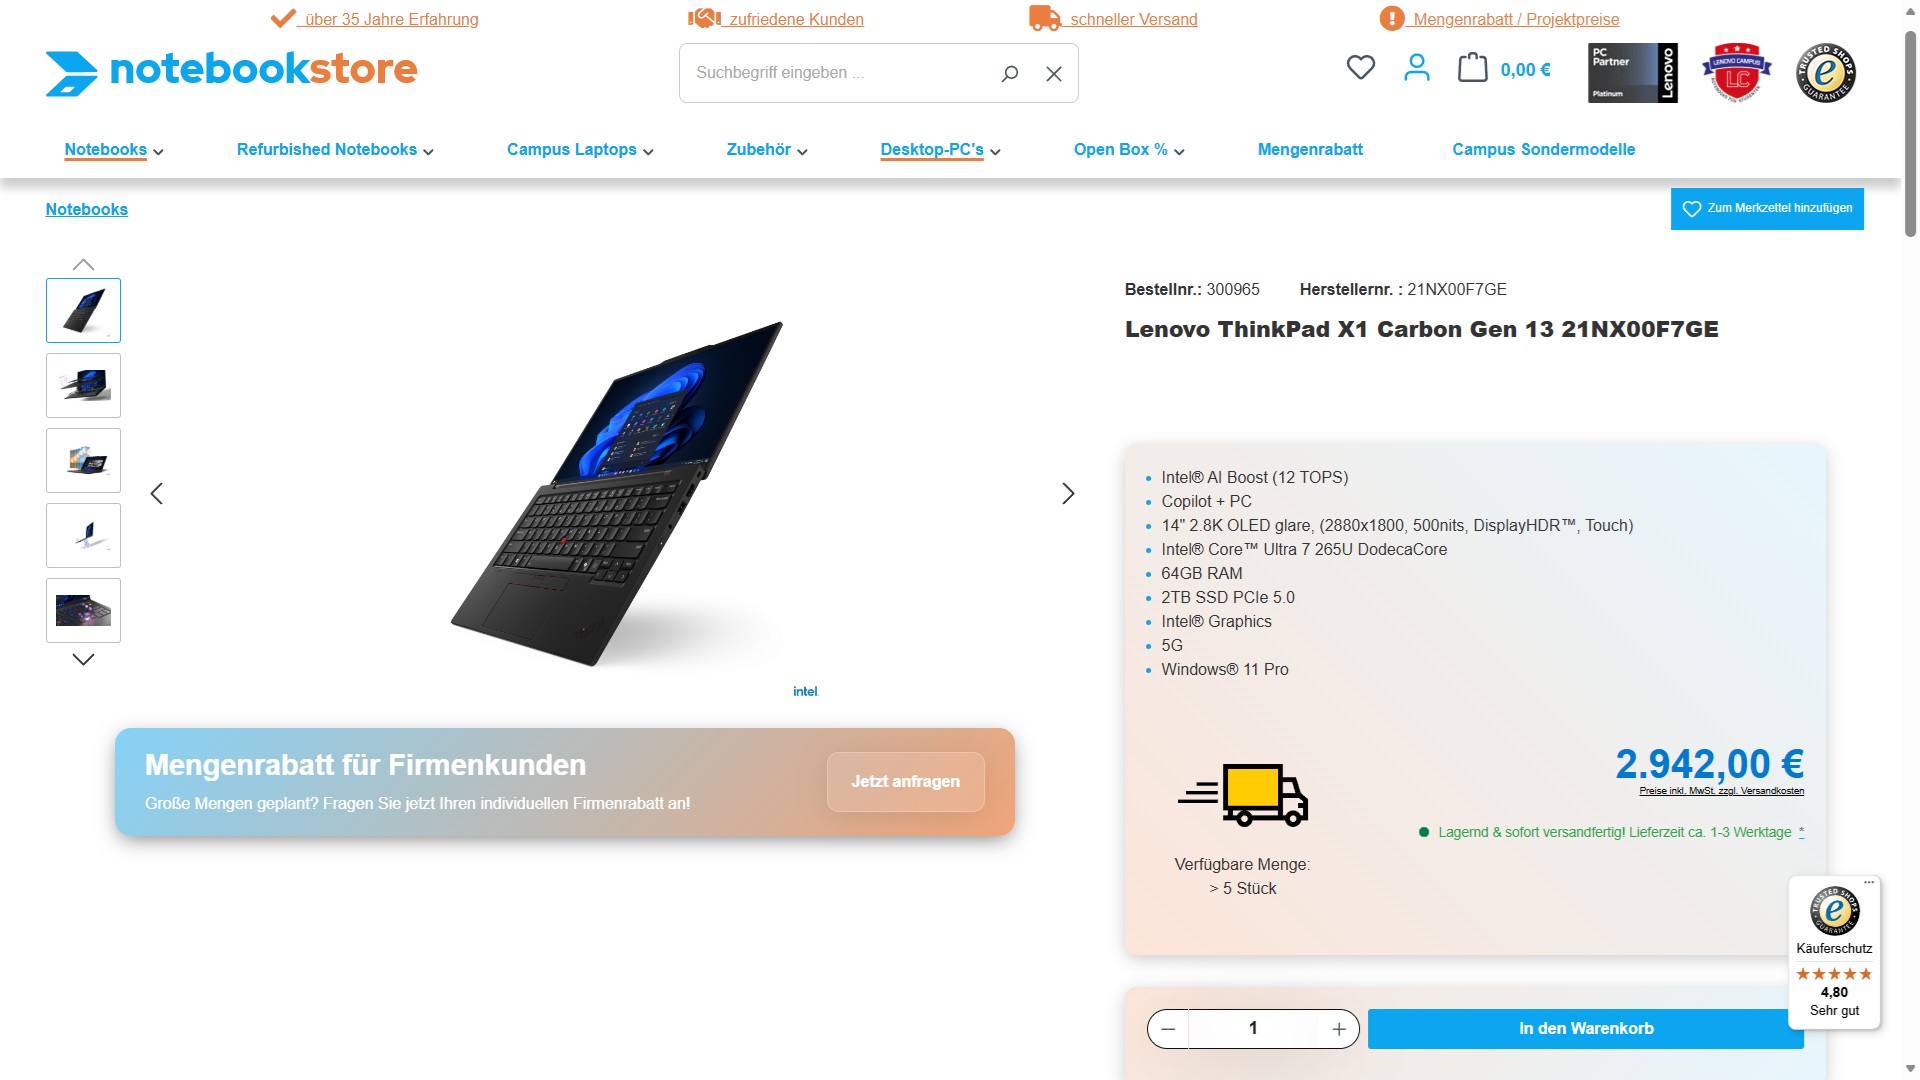Expand the Notebooks menu dropdown

coord(114,150)
